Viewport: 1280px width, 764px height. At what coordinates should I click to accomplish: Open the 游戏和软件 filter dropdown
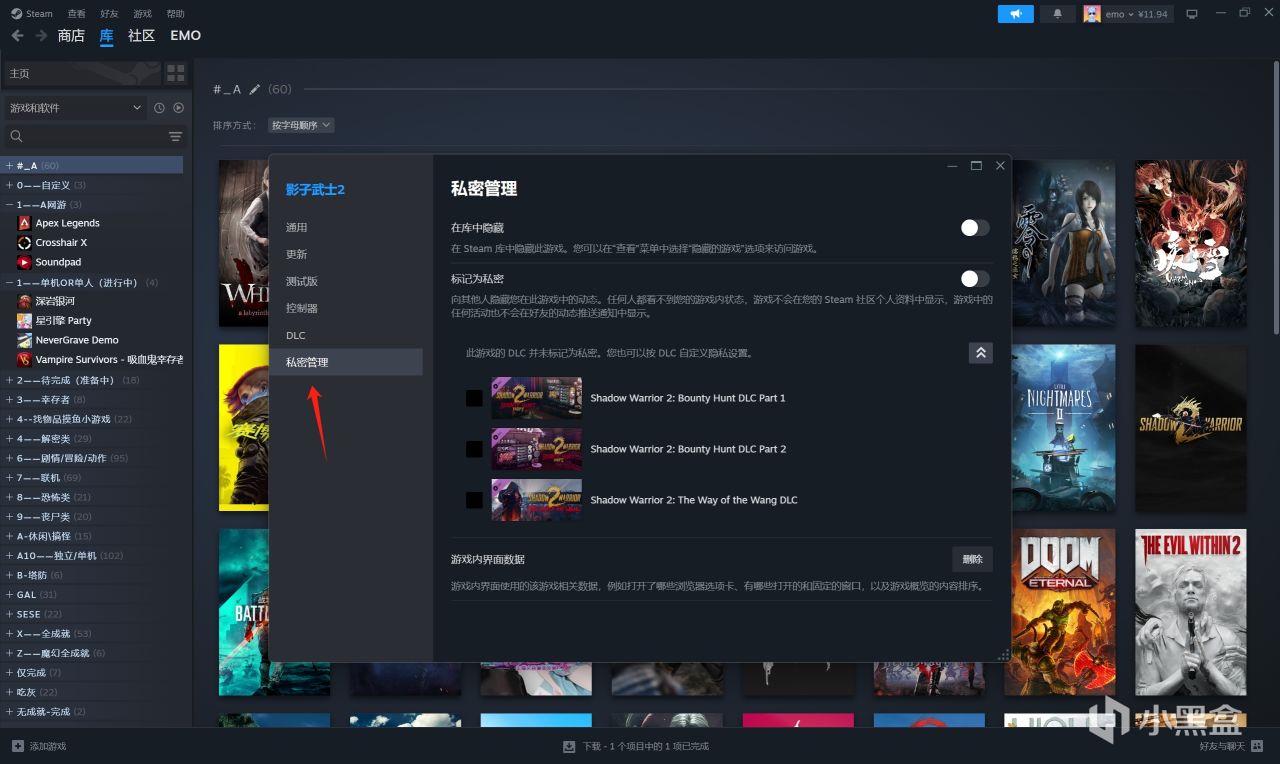pos(75,108)
